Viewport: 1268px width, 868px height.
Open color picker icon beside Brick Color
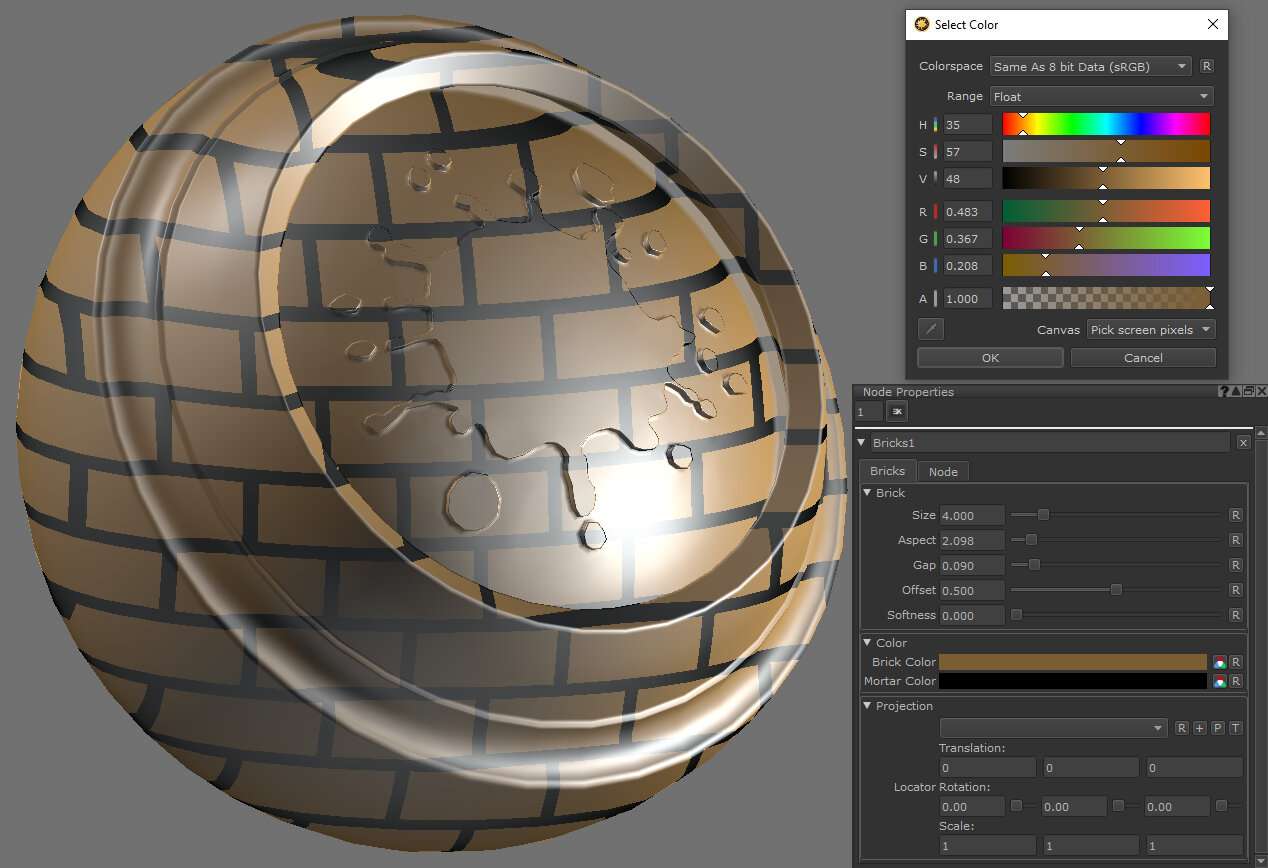pos(1219,662)
